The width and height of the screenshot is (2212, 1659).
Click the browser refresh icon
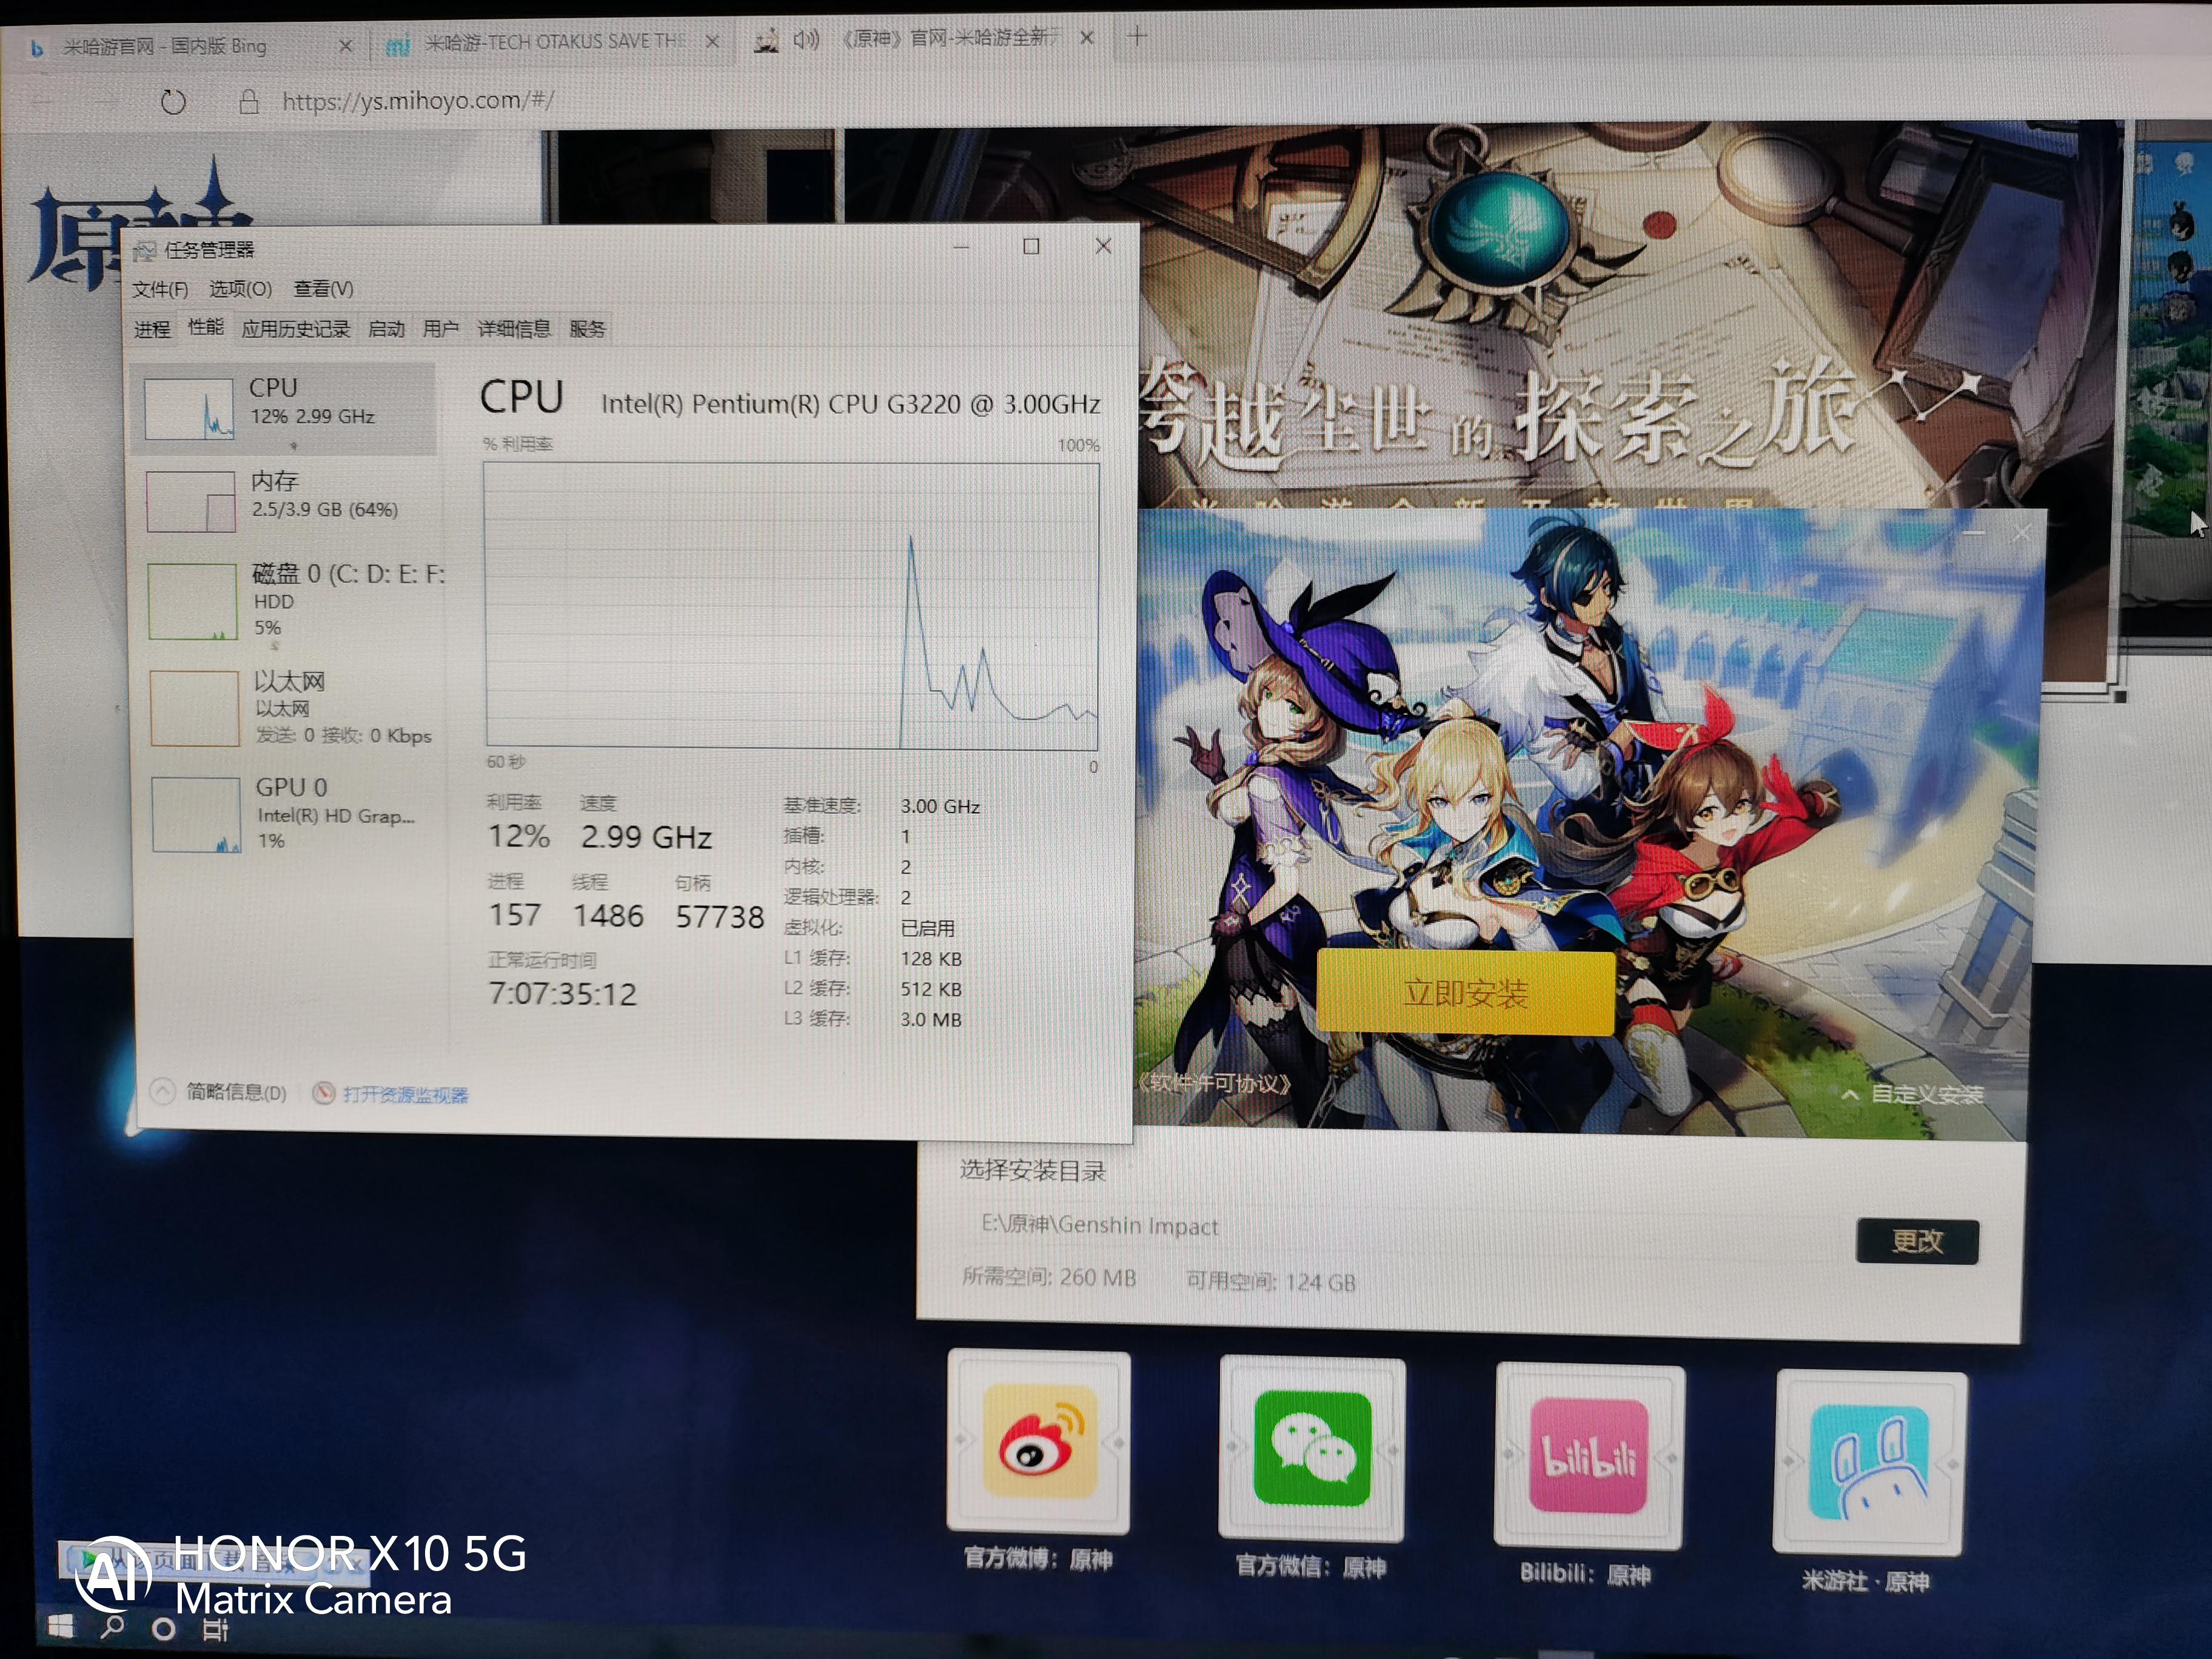pyautogui.click(x=173, y=102)
